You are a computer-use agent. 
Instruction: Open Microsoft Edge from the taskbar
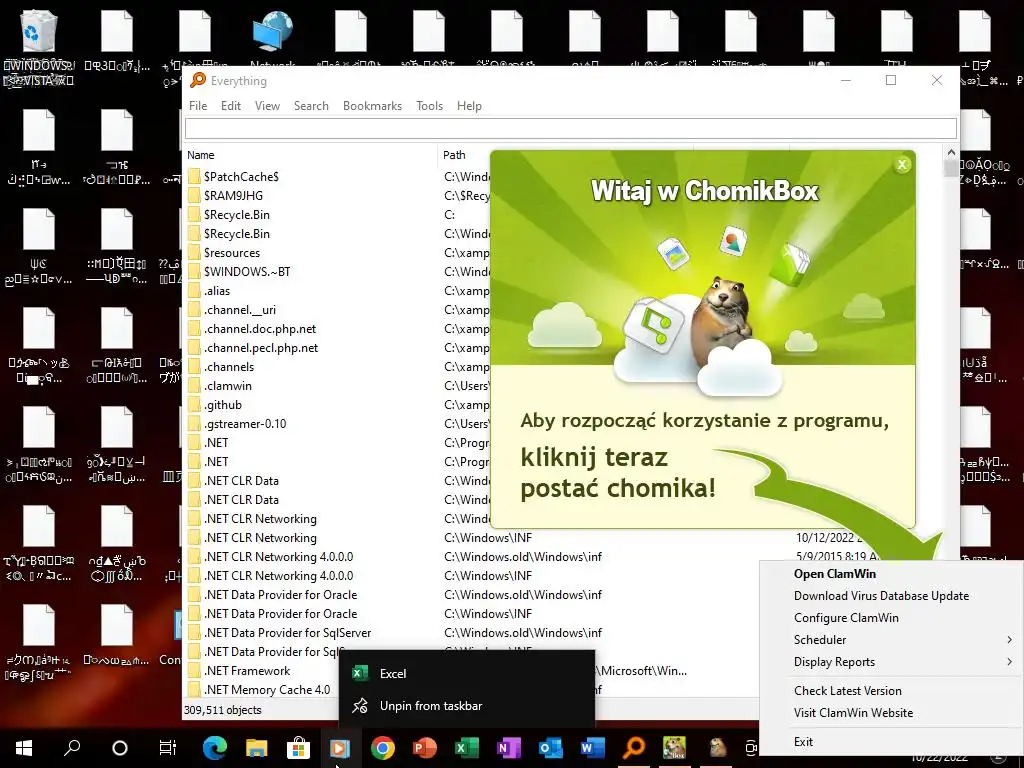(215, 748)
